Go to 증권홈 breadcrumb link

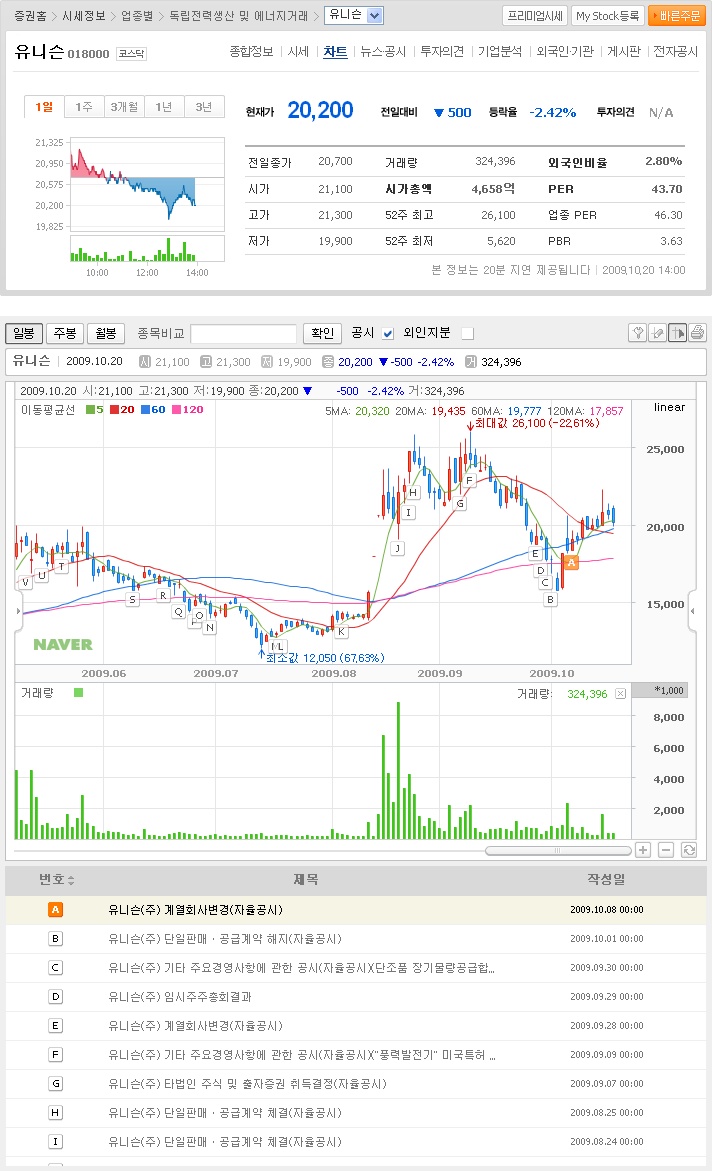[30, 16]
